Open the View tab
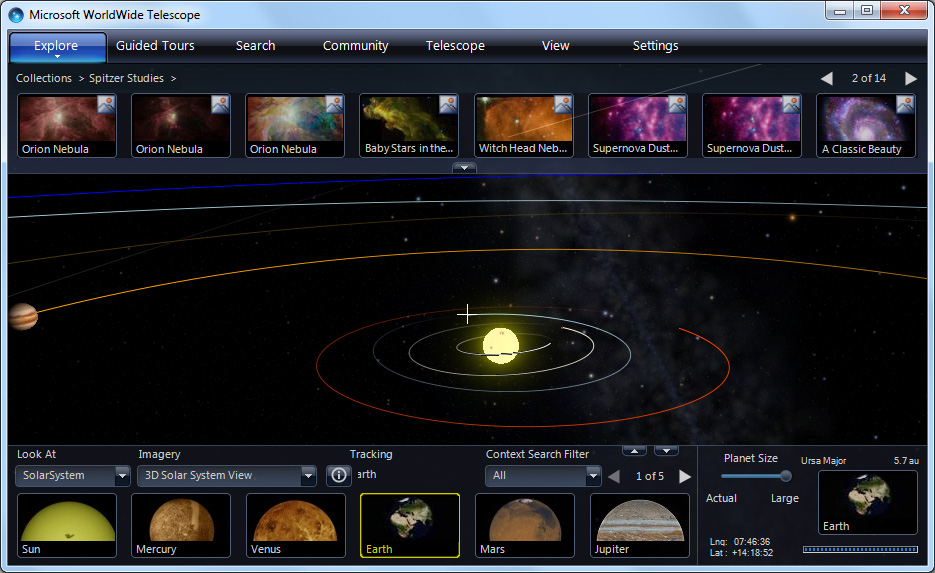 pos(555,46)
